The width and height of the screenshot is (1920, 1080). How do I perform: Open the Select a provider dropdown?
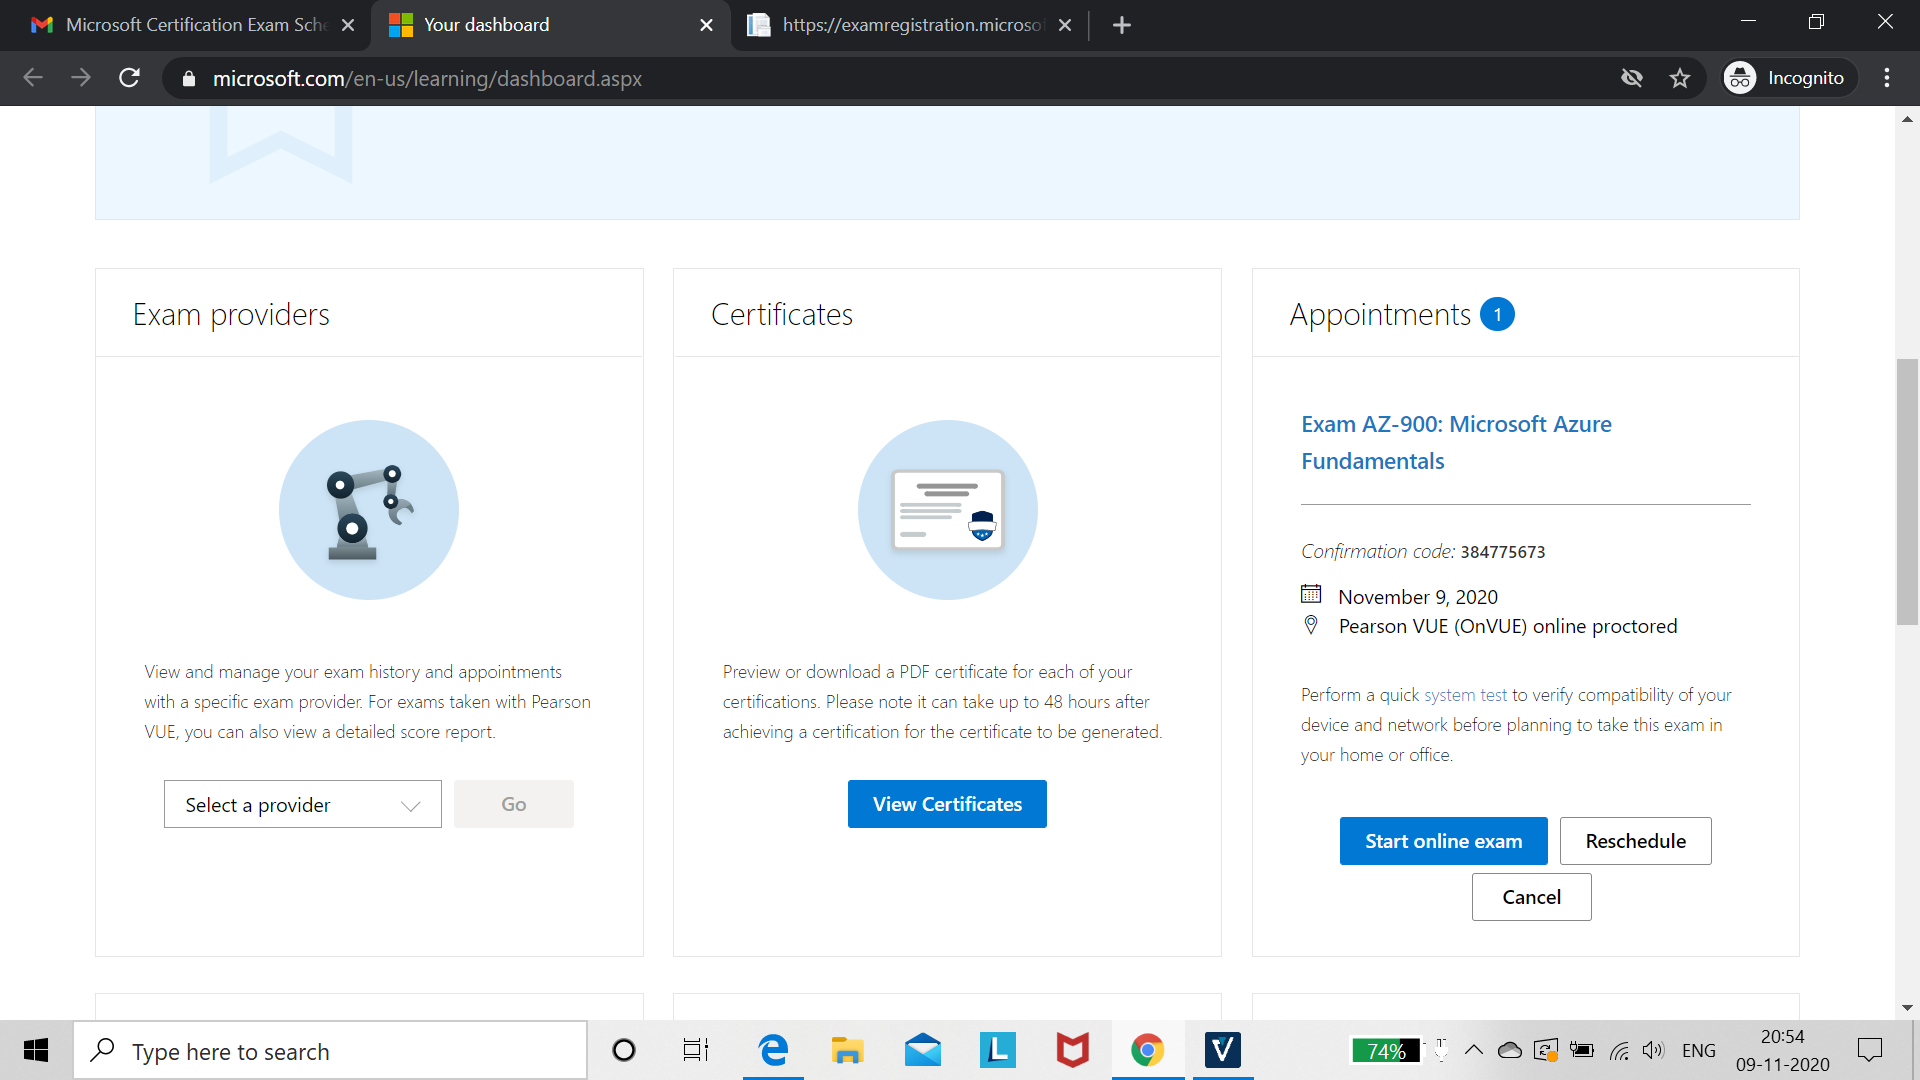(x=302, y=804)
